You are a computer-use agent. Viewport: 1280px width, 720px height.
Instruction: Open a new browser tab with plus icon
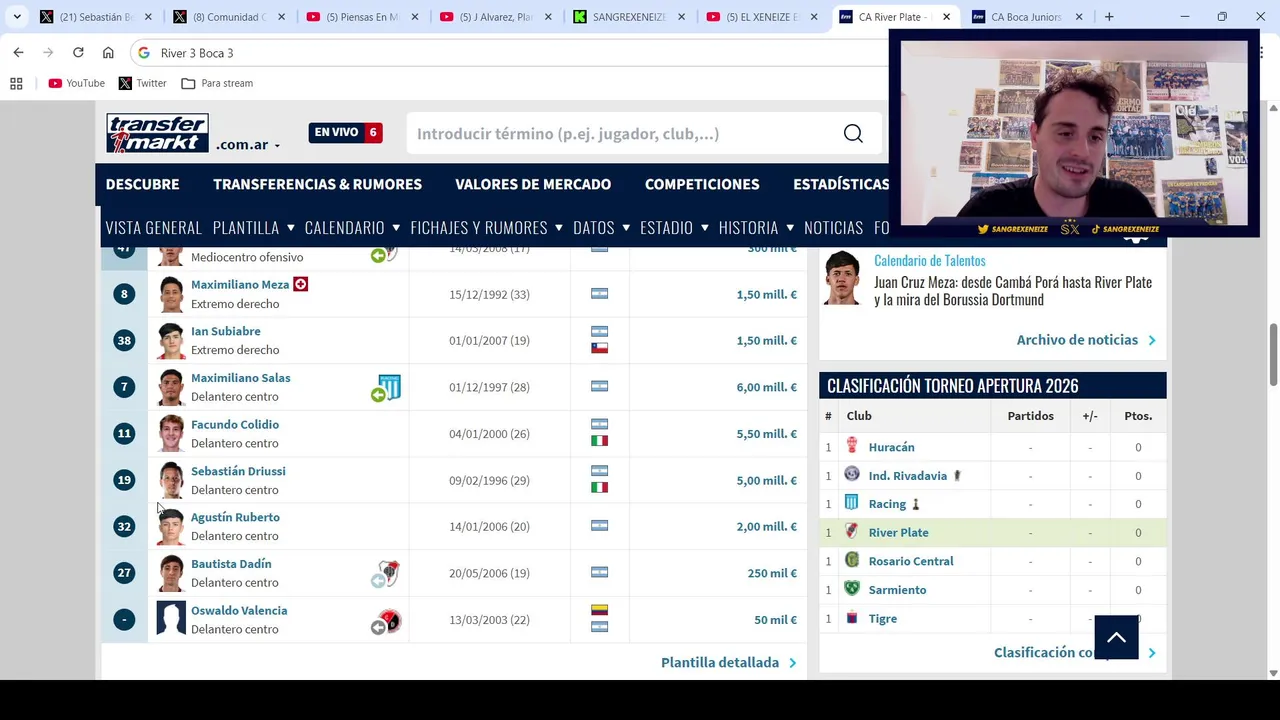[1109, 17]
